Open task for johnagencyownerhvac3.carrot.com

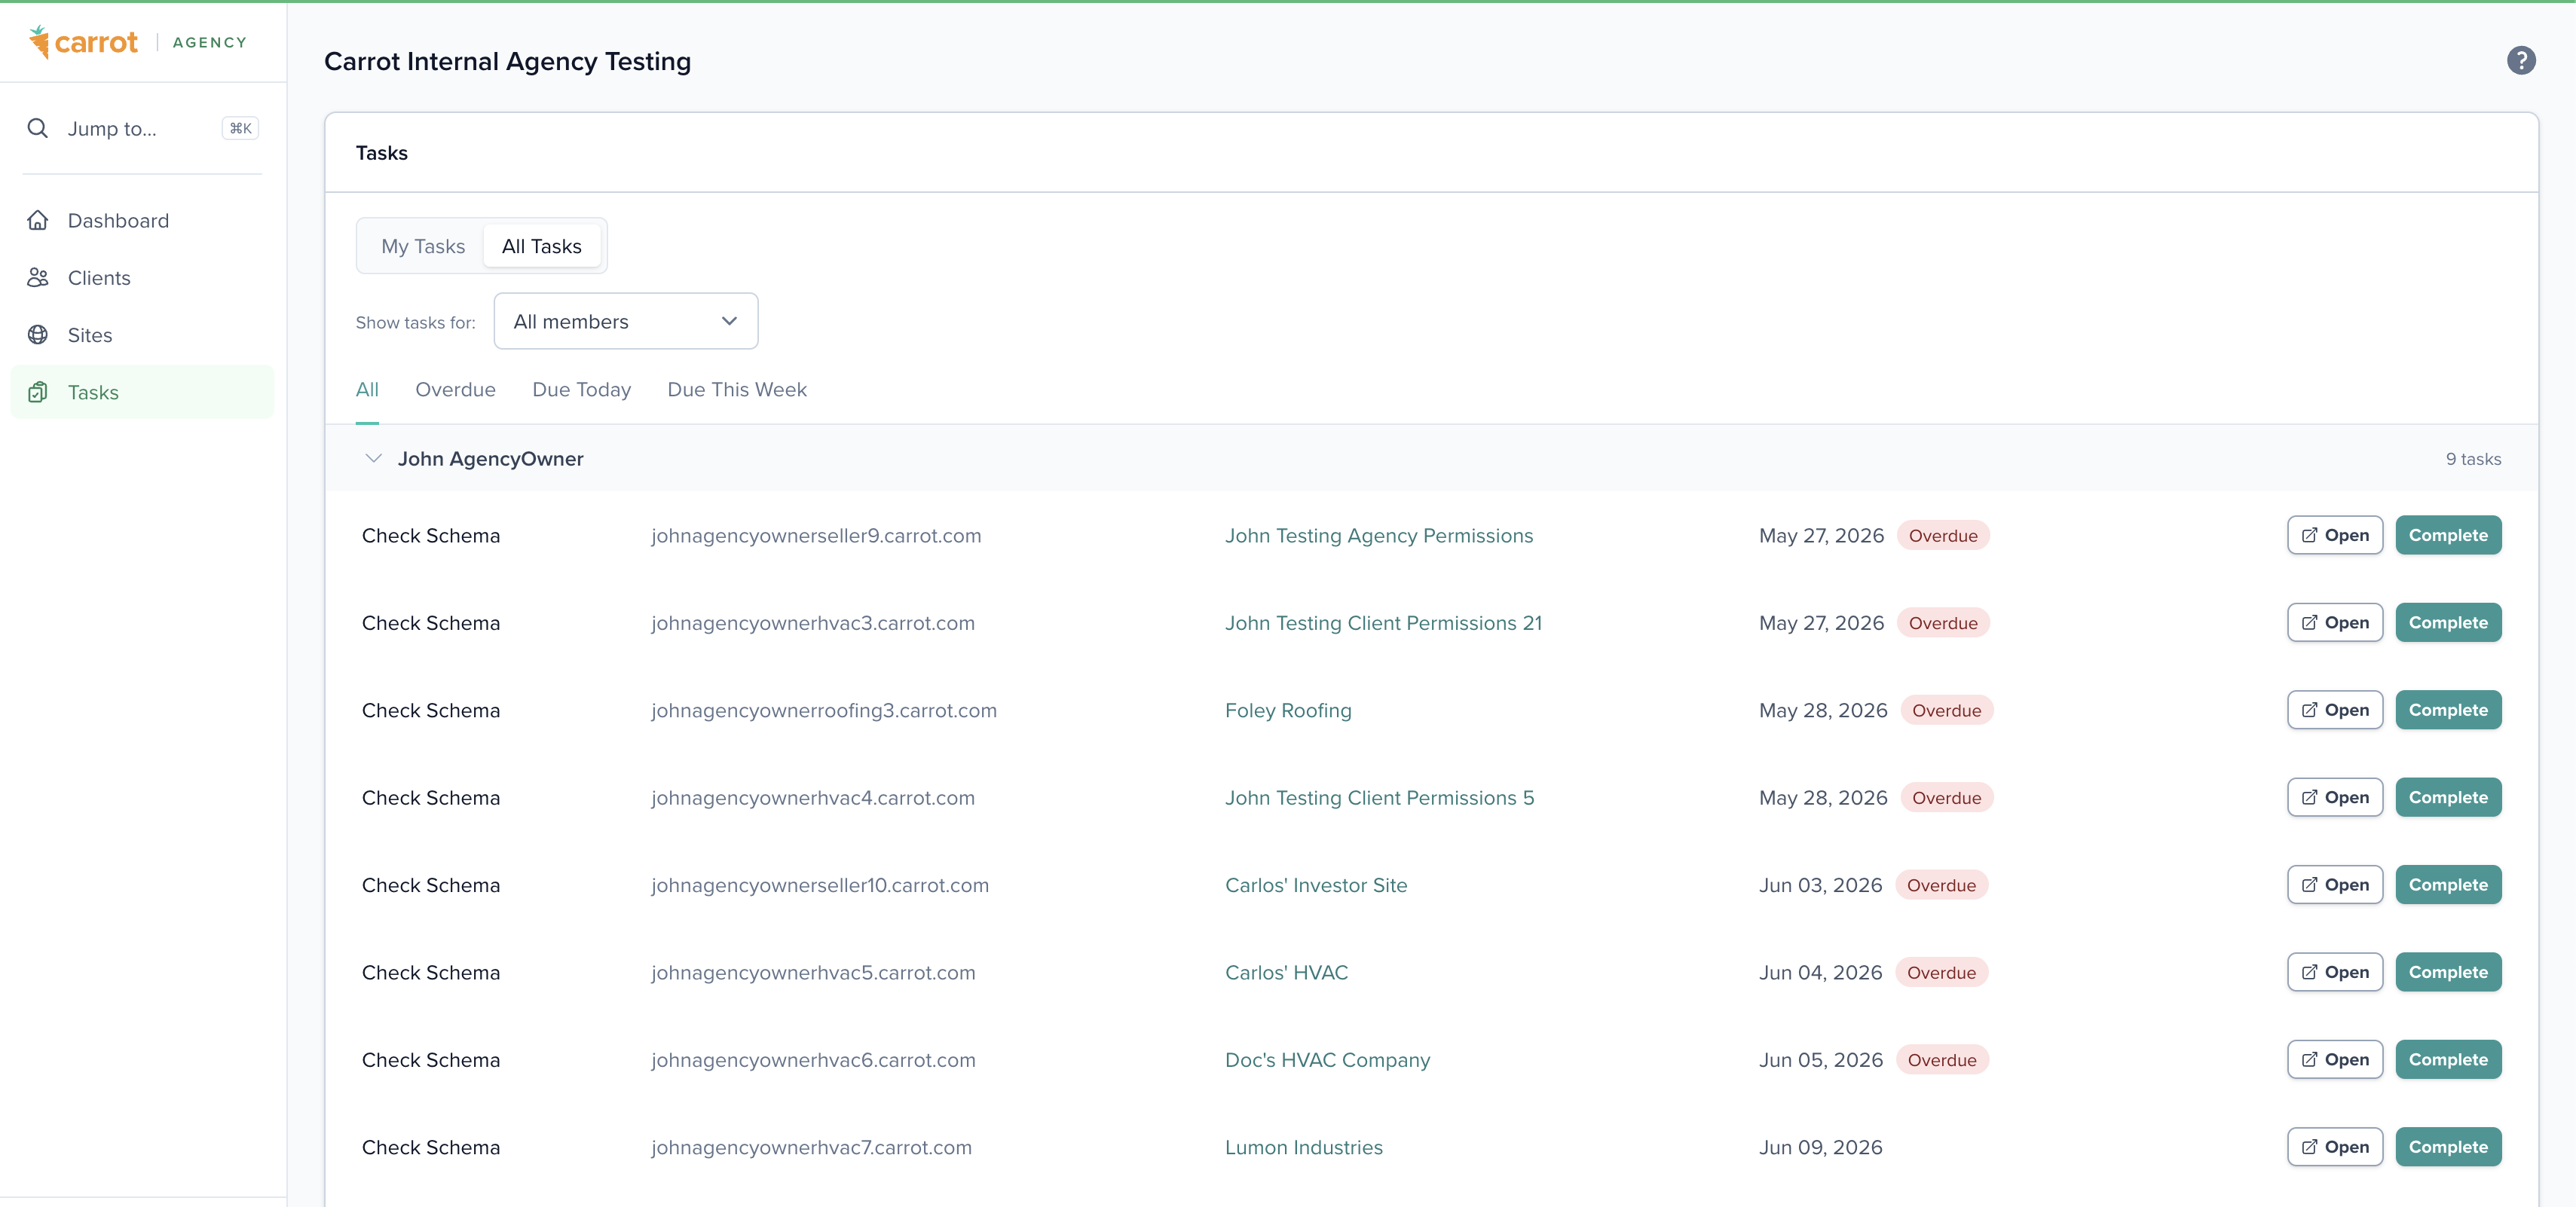(2334, 622)
